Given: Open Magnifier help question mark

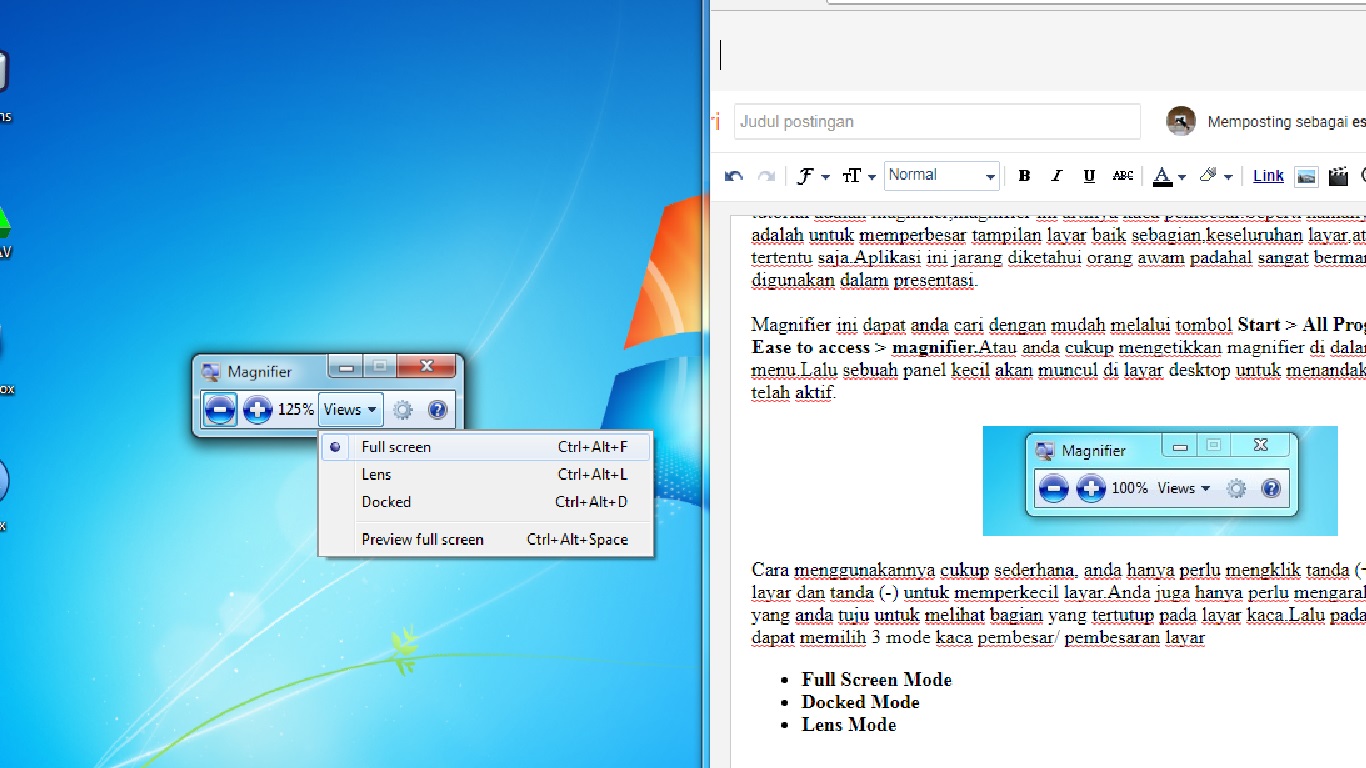Looking at the screenshot, I should (x=437, y=409).
